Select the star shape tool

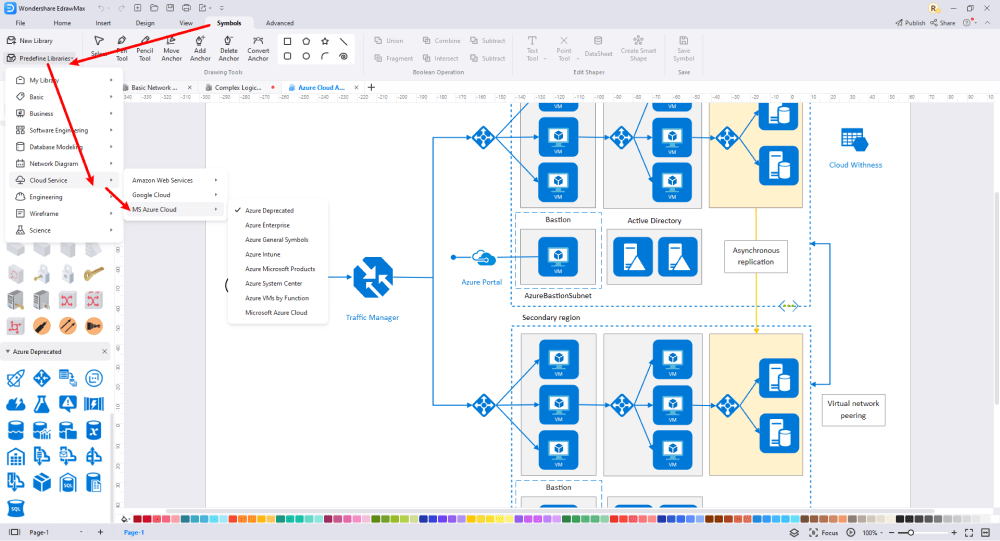pyautogui.click(x=325, y=41)
